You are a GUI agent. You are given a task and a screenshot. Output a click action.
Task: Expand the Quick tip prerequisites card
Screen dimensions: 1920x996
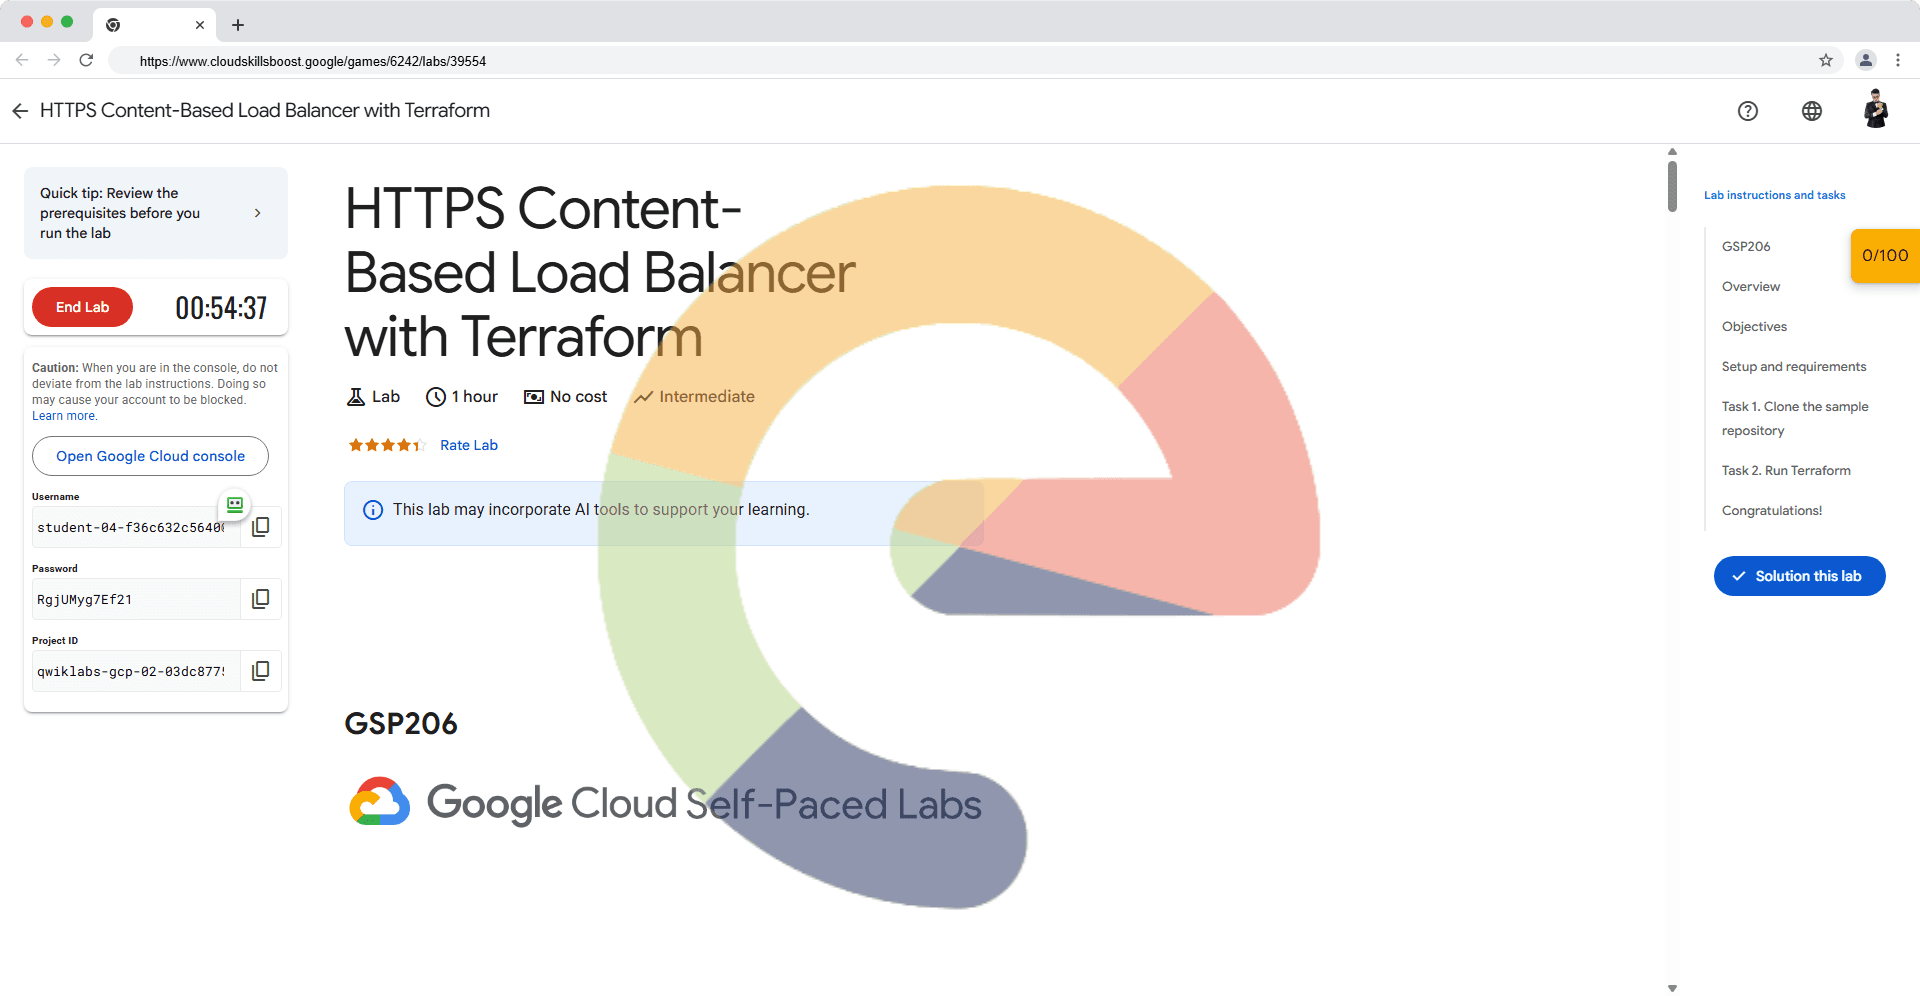point(156,213)
